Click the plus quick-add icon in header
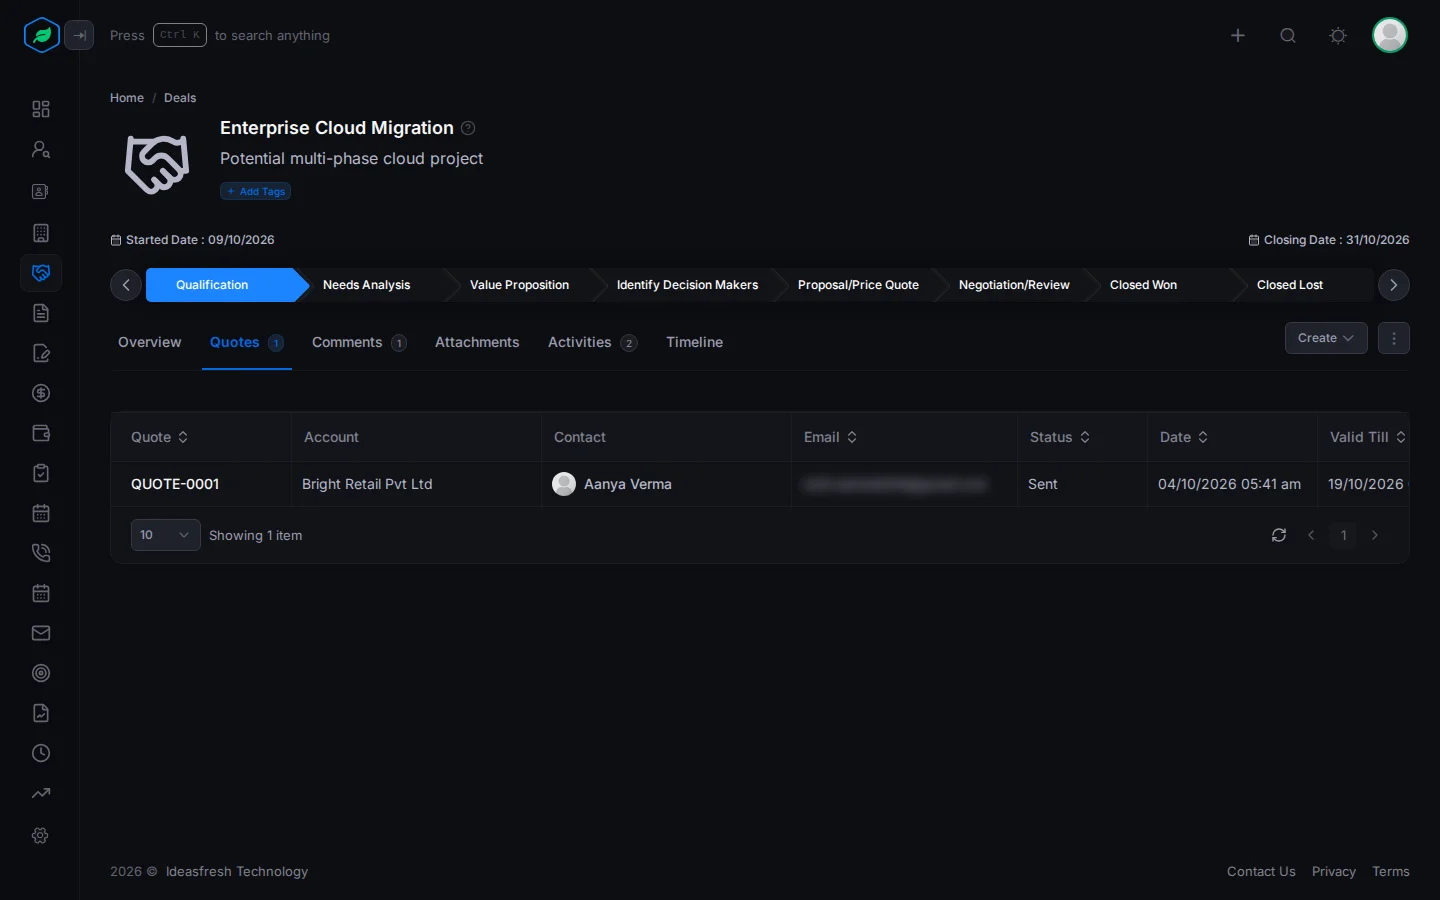1440x900 pixels. 1238,36
